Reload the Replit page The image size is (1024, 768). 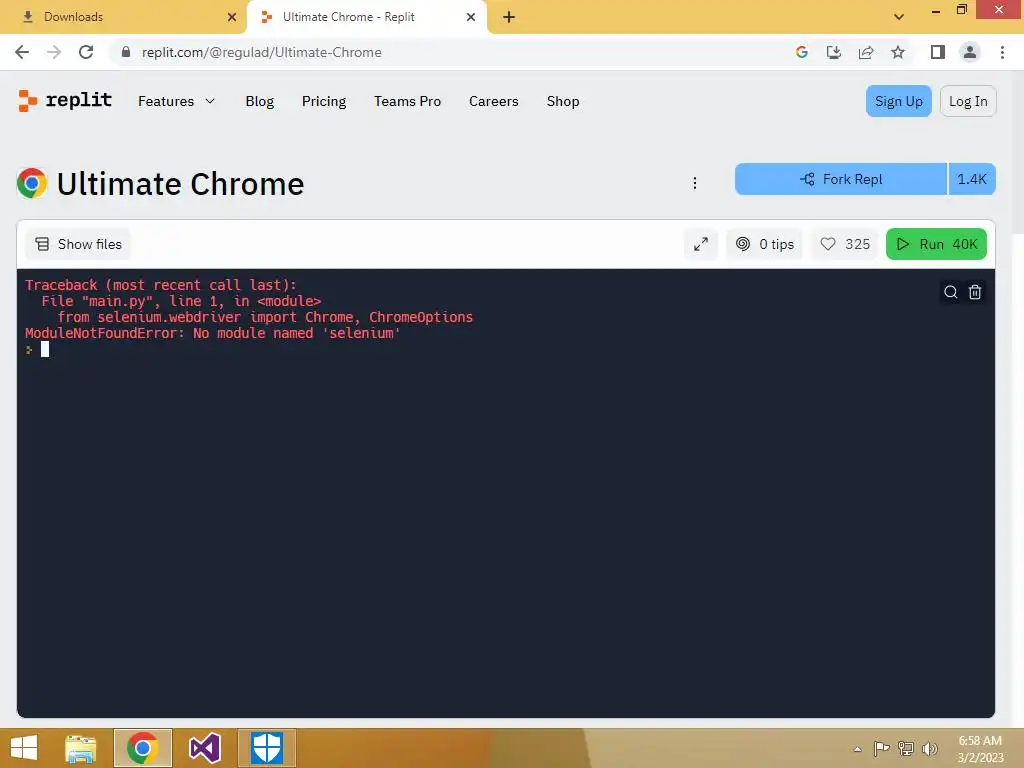[86, 52]
